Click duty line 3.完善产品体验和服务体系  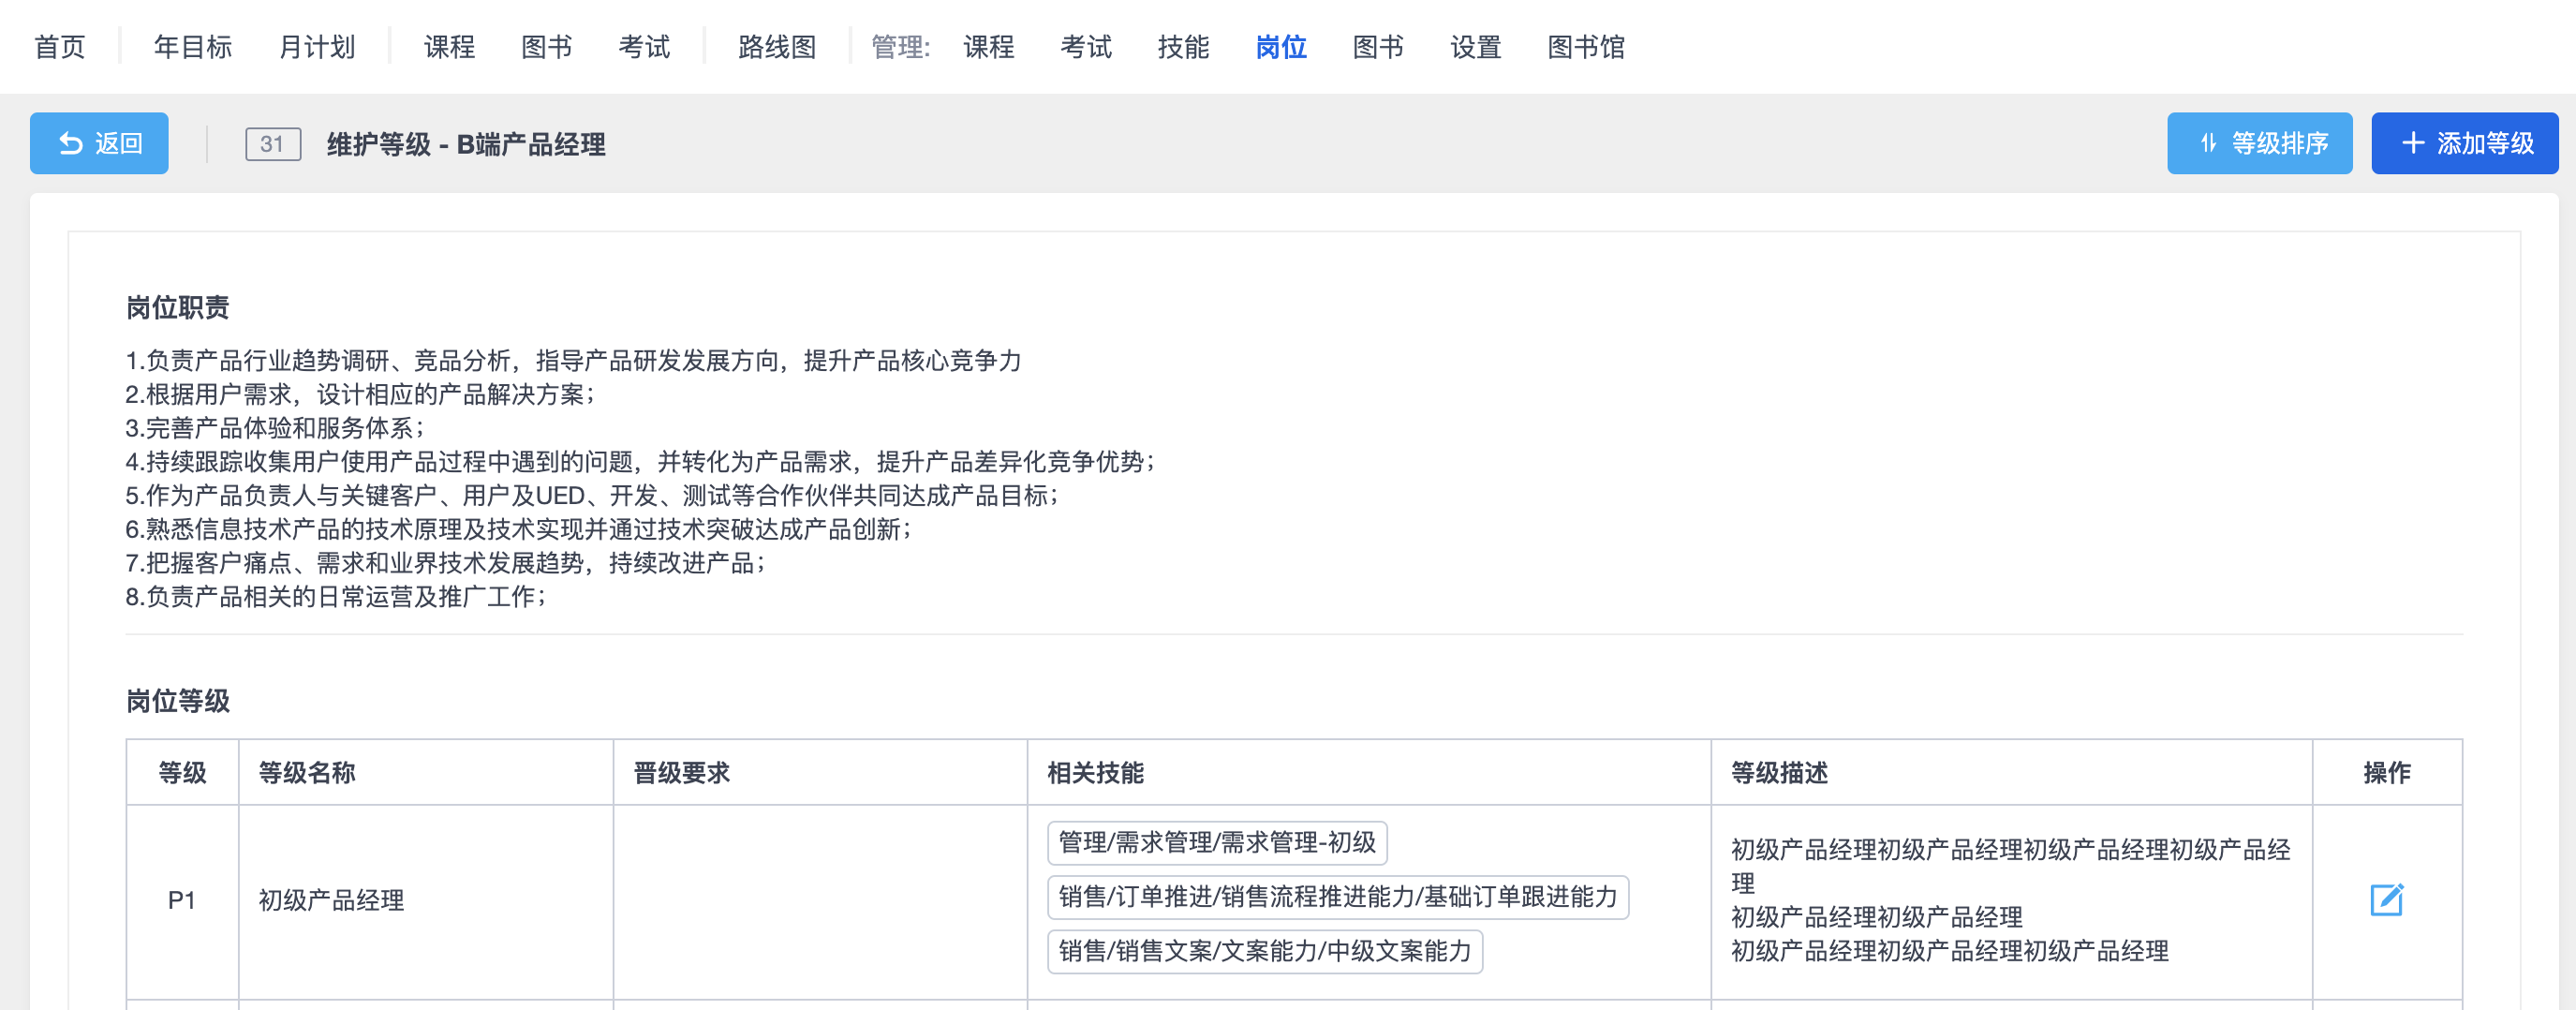click(x=275, y=429)
